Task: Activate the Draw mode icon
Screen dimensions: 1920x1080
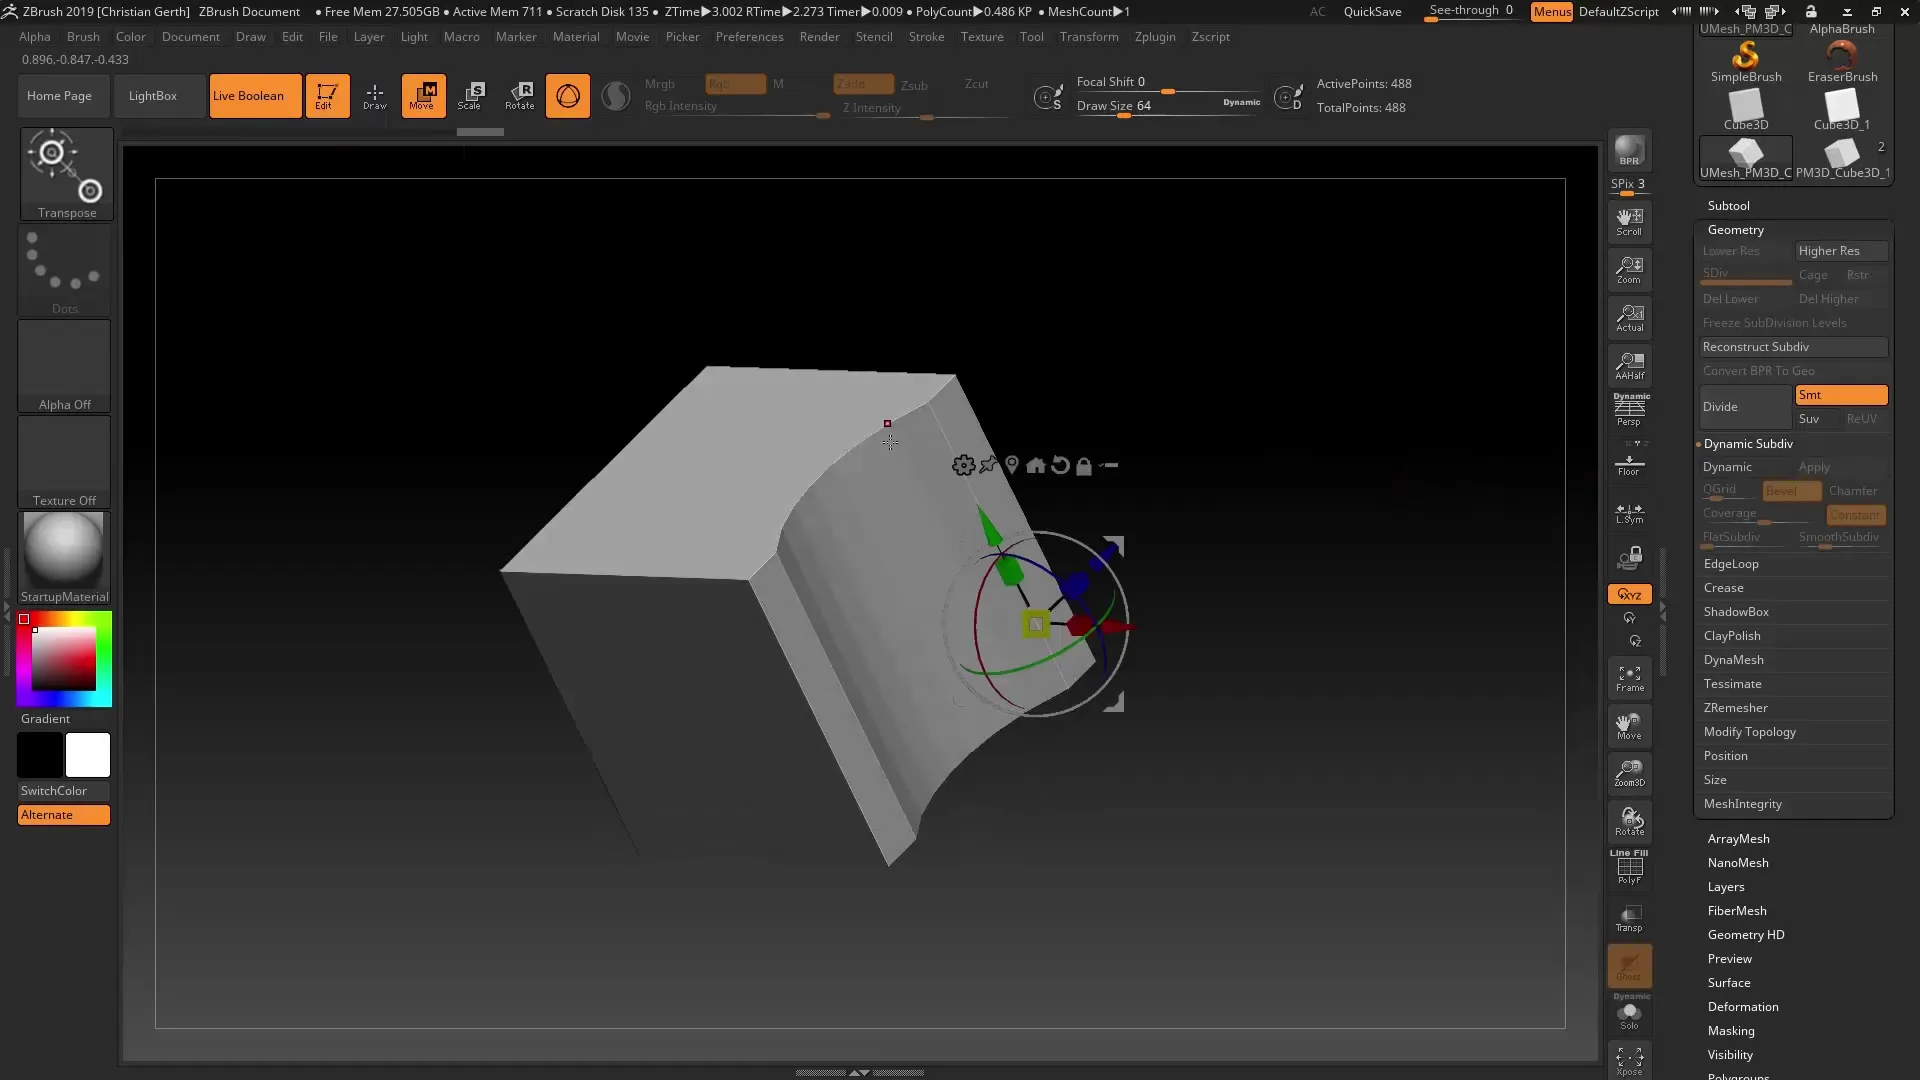Action: [375, 96]
